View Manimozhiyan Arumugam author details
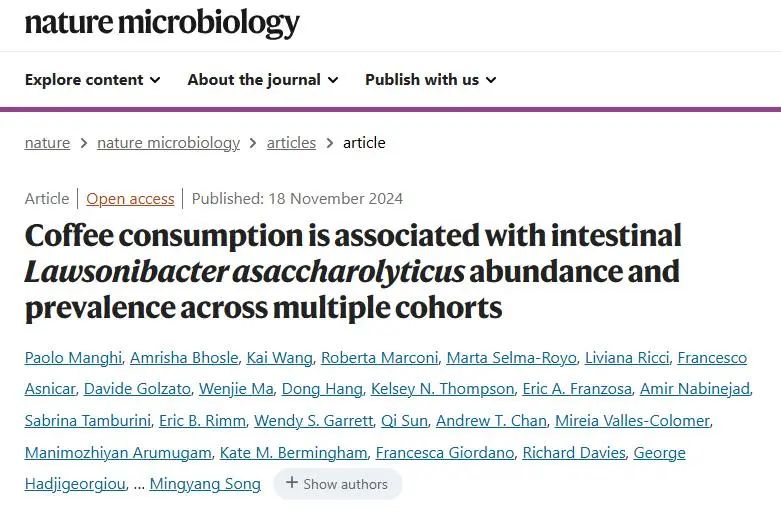Screen dimensions: 781x508 [x=118, y=453]
